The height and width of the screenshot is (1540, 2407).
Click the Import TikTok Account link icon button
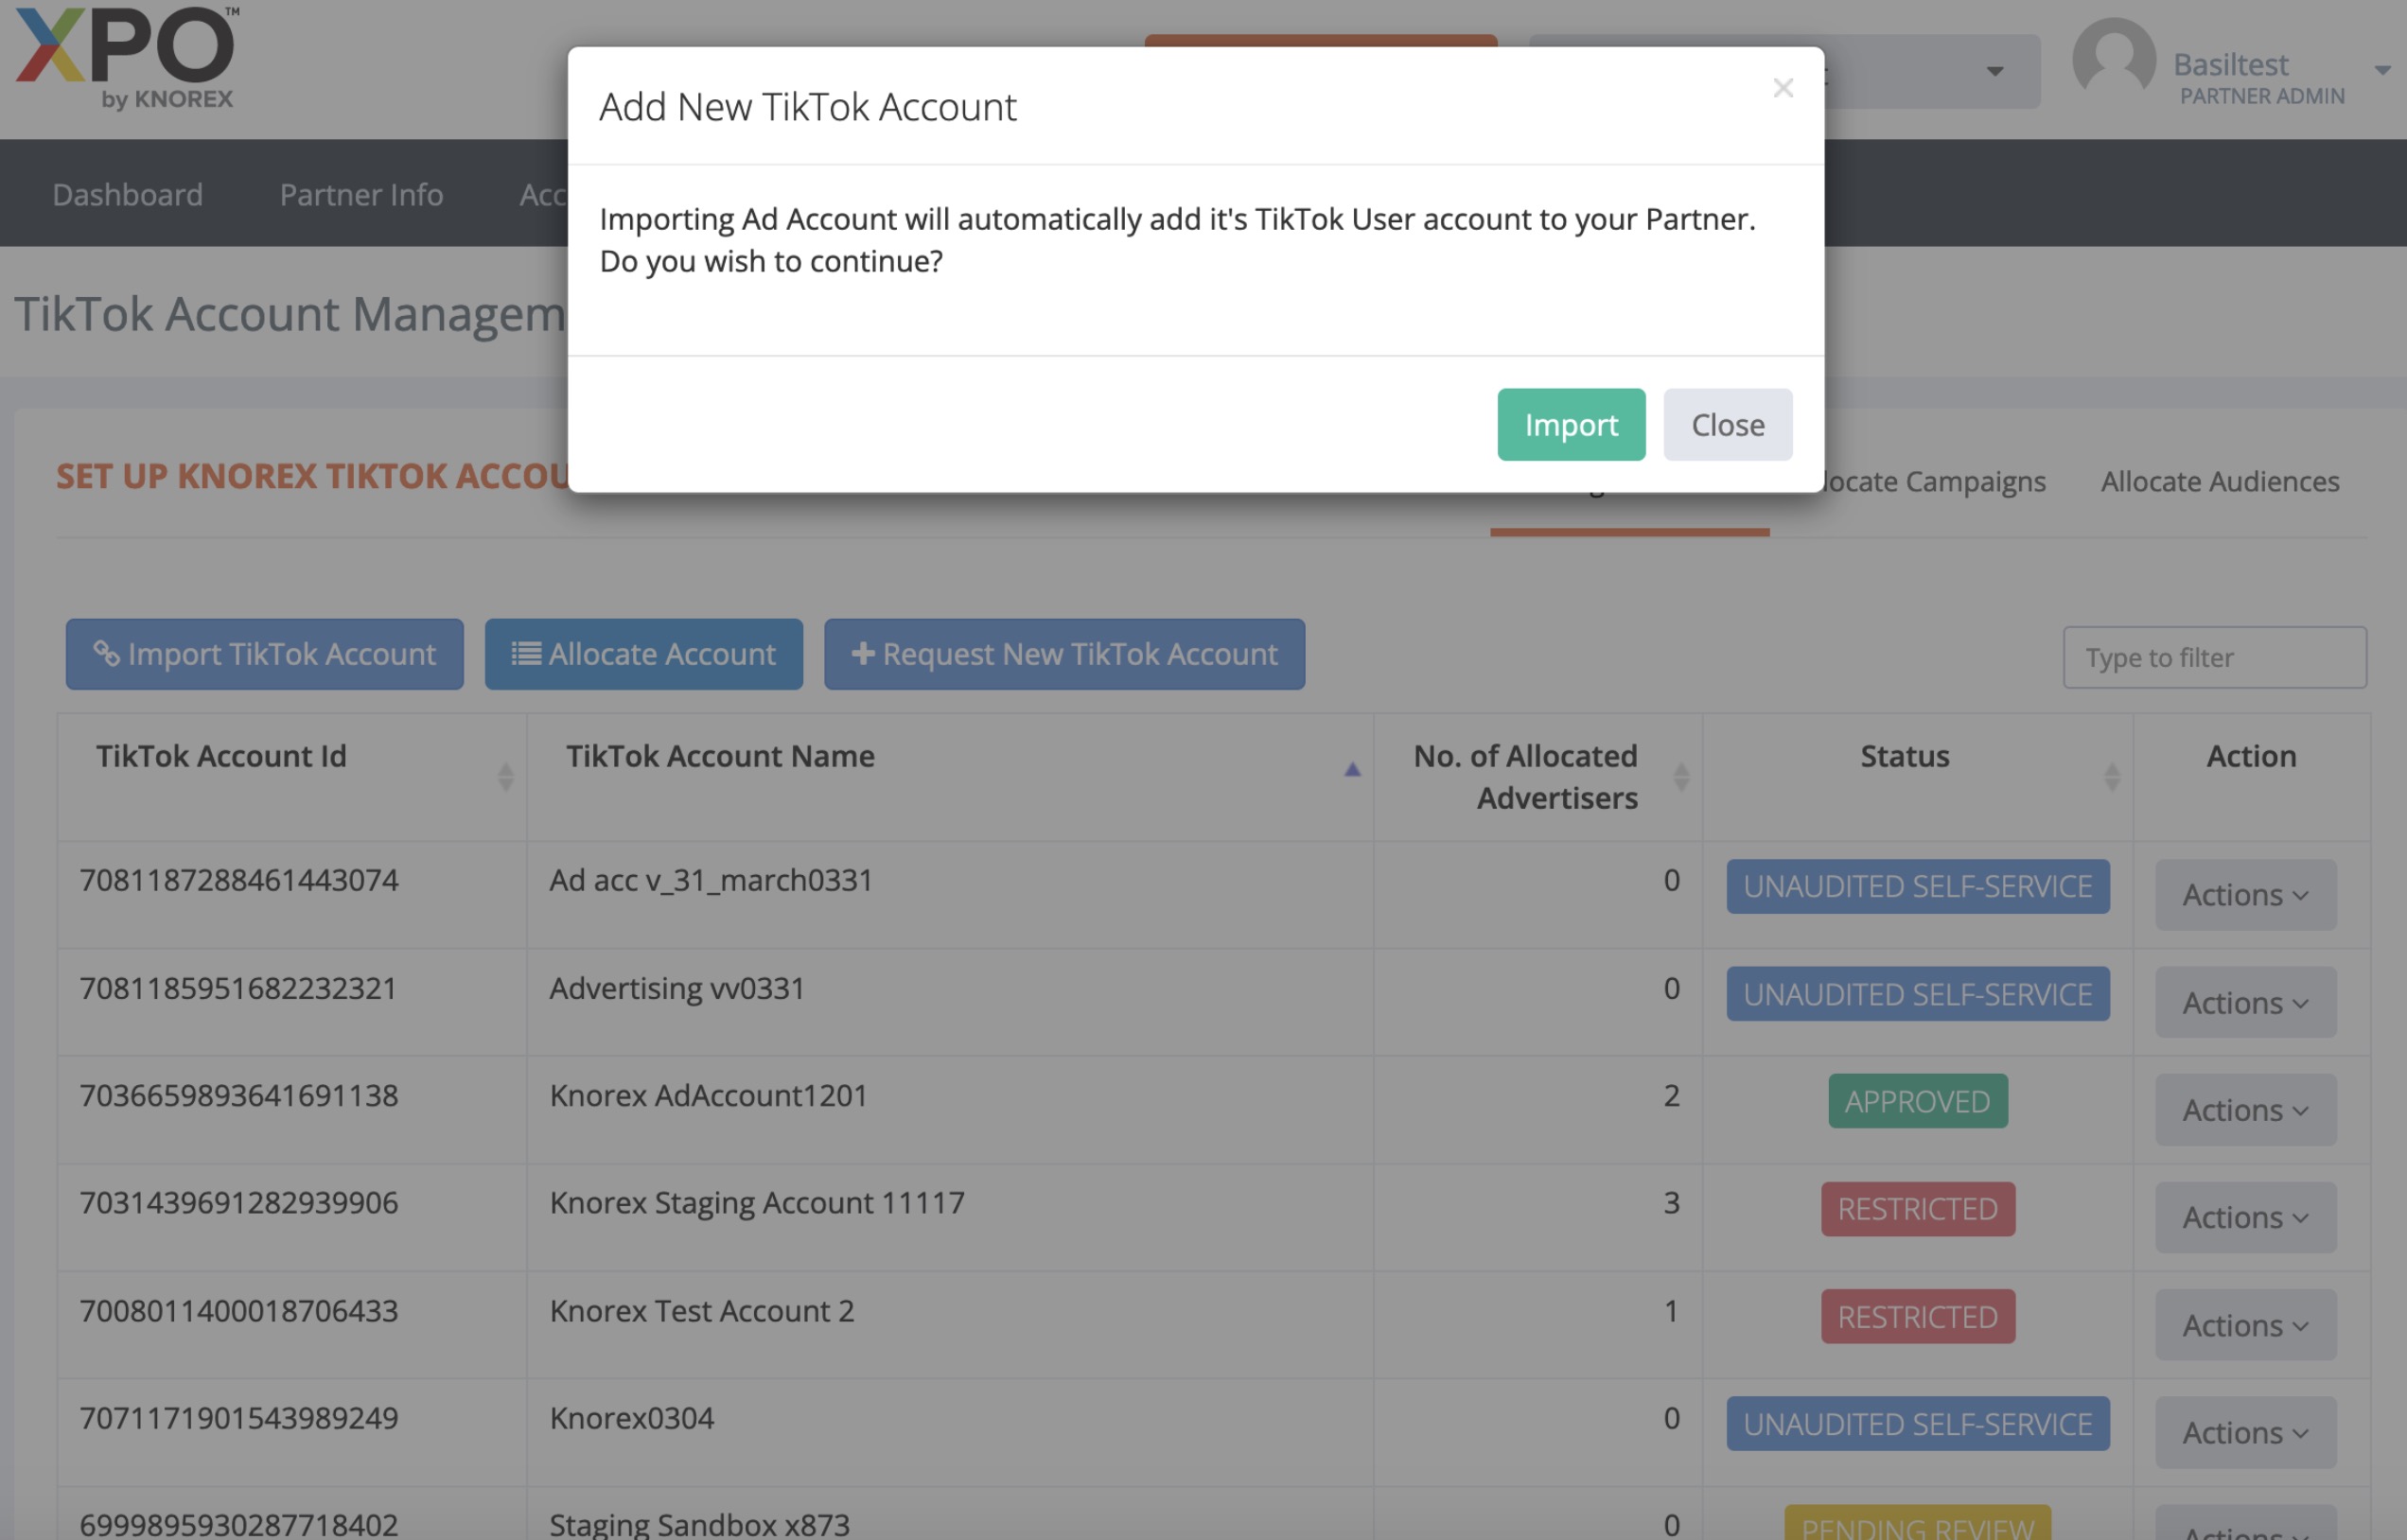[x=264, y=654]
